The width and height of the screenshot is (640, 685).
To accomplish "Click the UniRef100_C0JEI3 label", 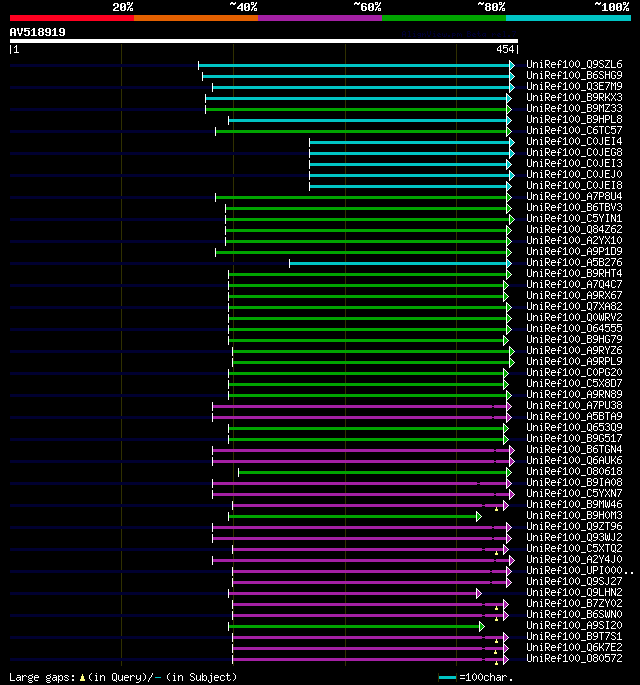I will pos(574,163).
